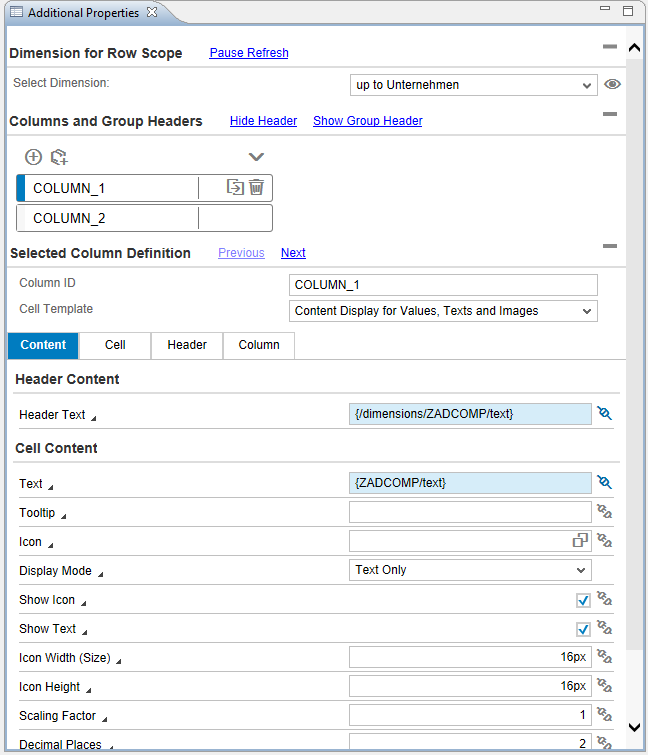
Task: Click the add column plus icon
Action: tap(33, 157)
